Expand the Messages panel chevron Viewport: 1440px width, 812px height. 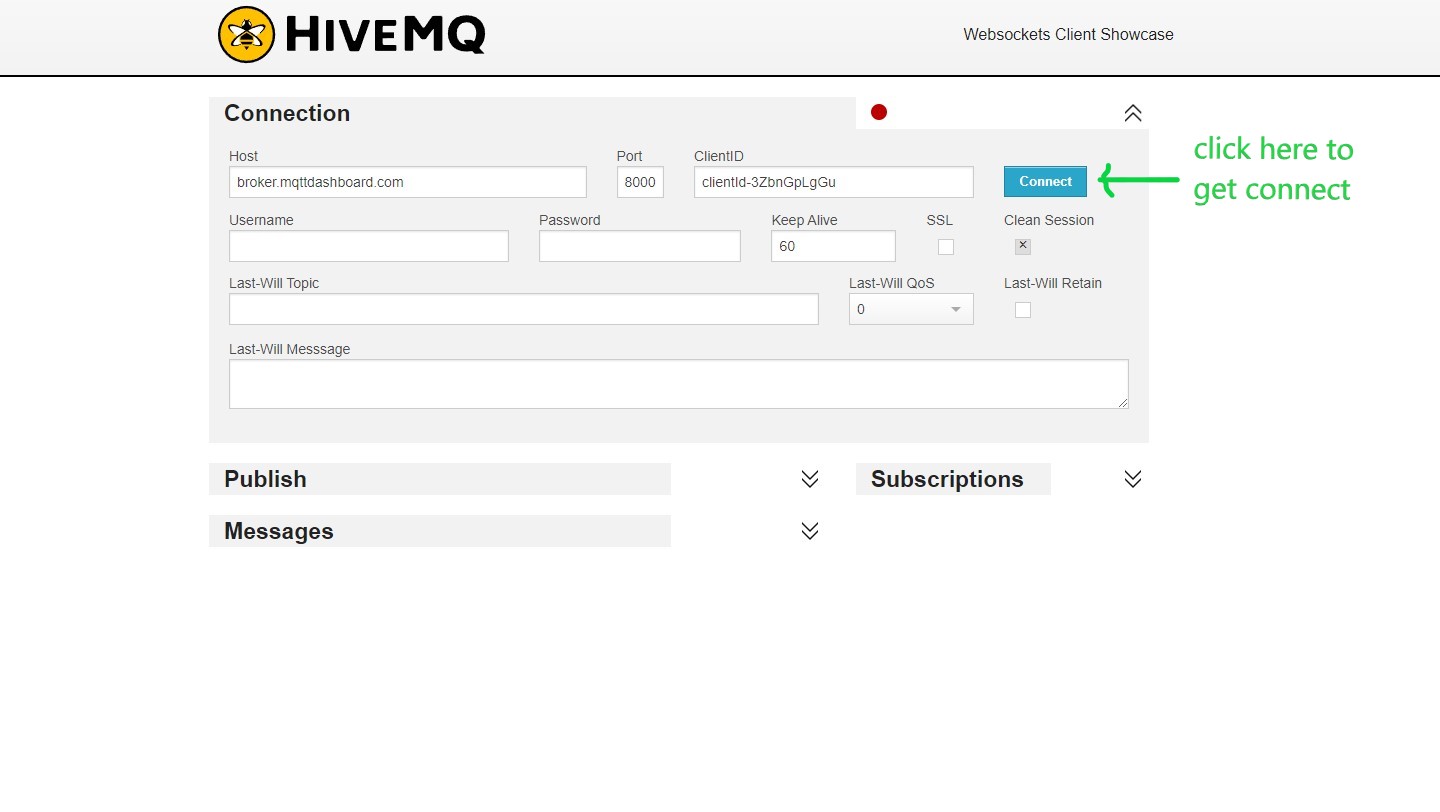(810, 531)
